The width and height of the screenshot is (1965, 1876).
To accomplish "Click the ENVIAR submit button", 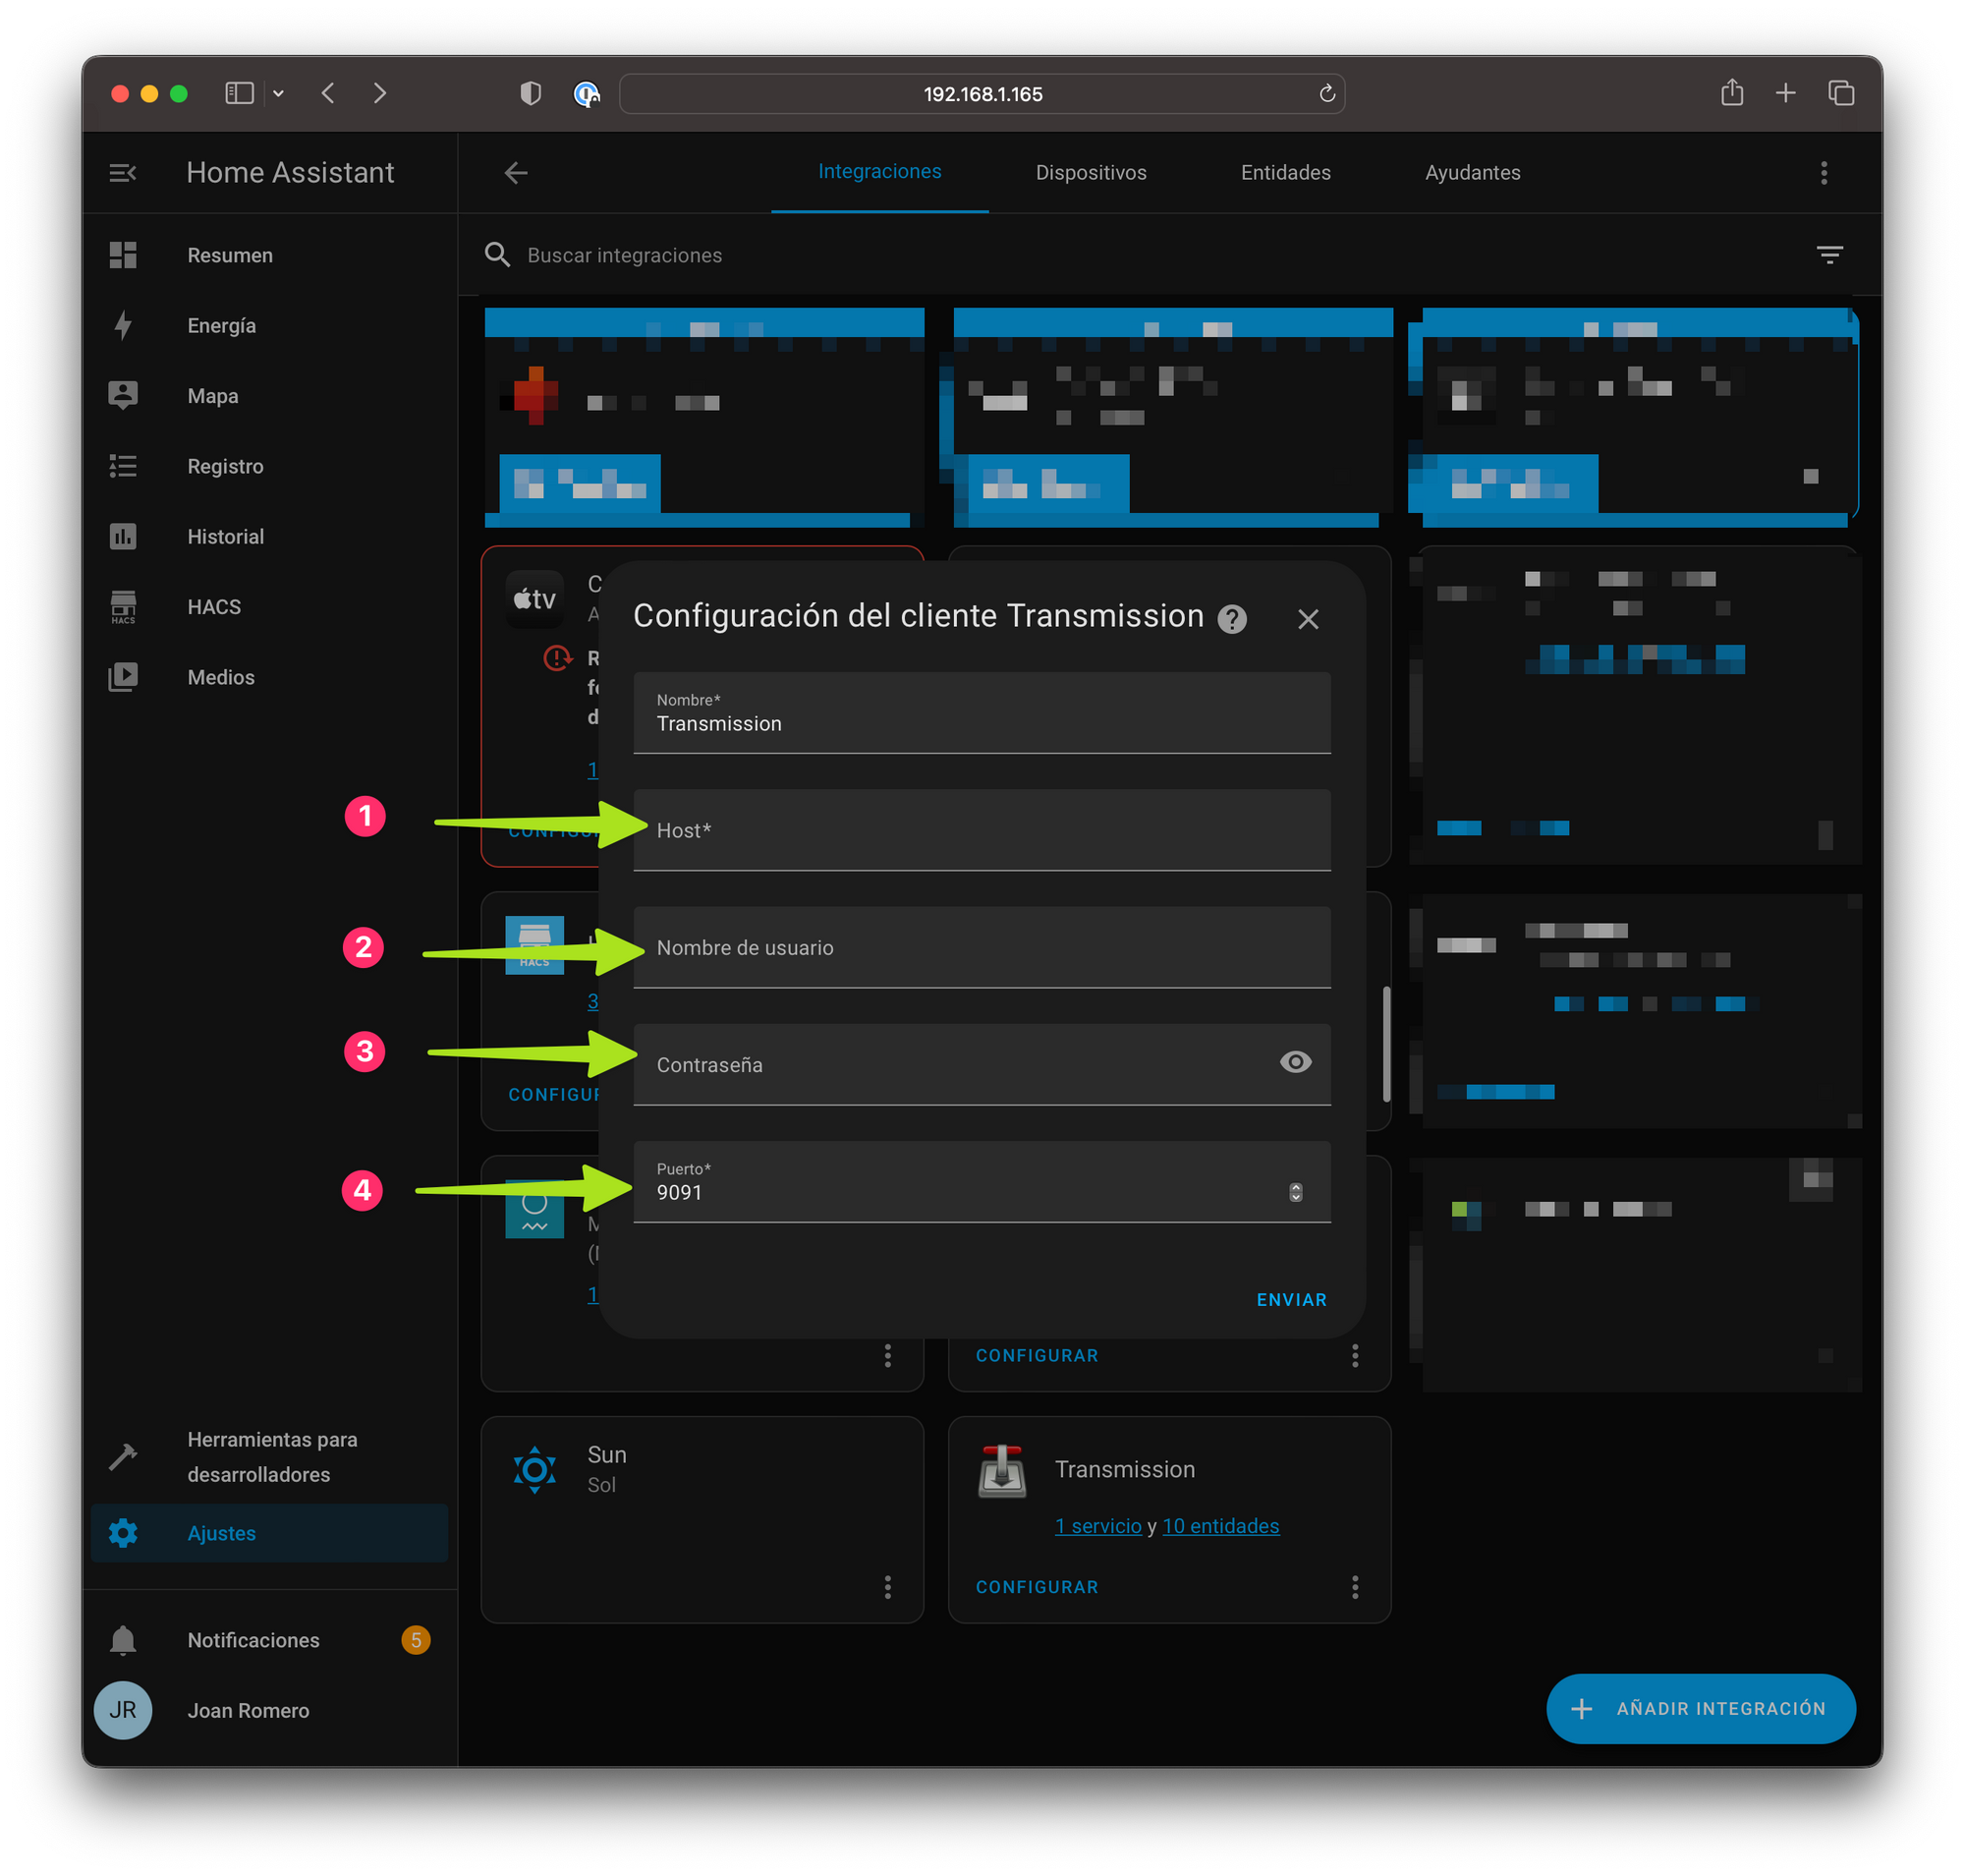I will tap(1291, 1299).
